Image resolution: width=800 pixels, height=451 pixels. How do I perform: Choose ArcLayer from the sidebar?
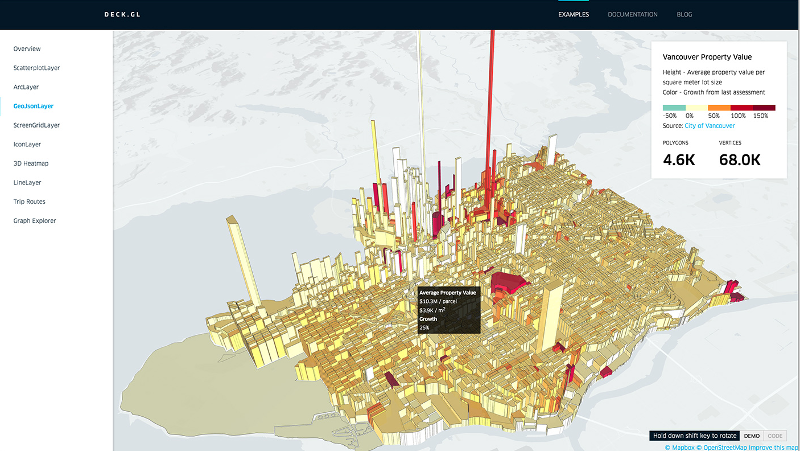pos(26,86)
